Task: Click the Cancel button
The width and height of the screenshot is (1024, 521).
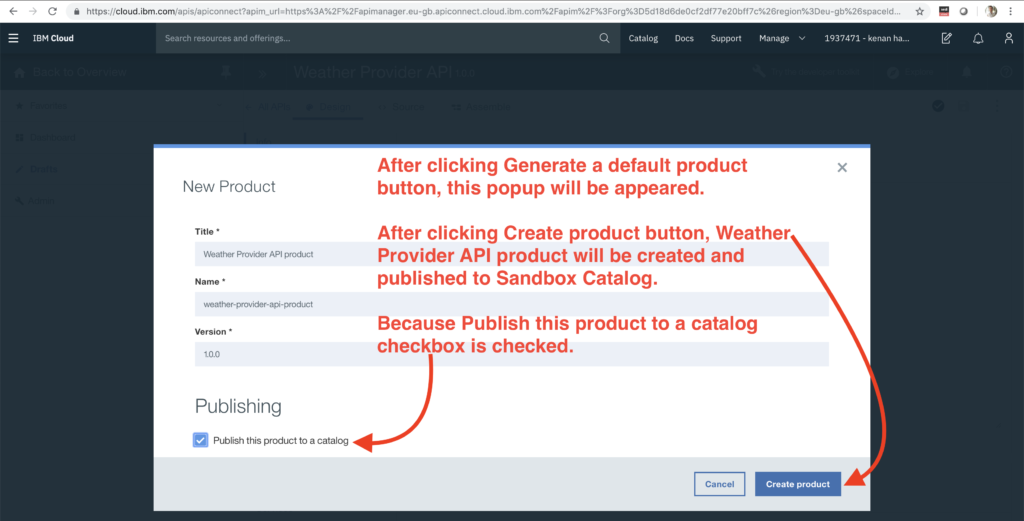Action: [x=719, y=484]
